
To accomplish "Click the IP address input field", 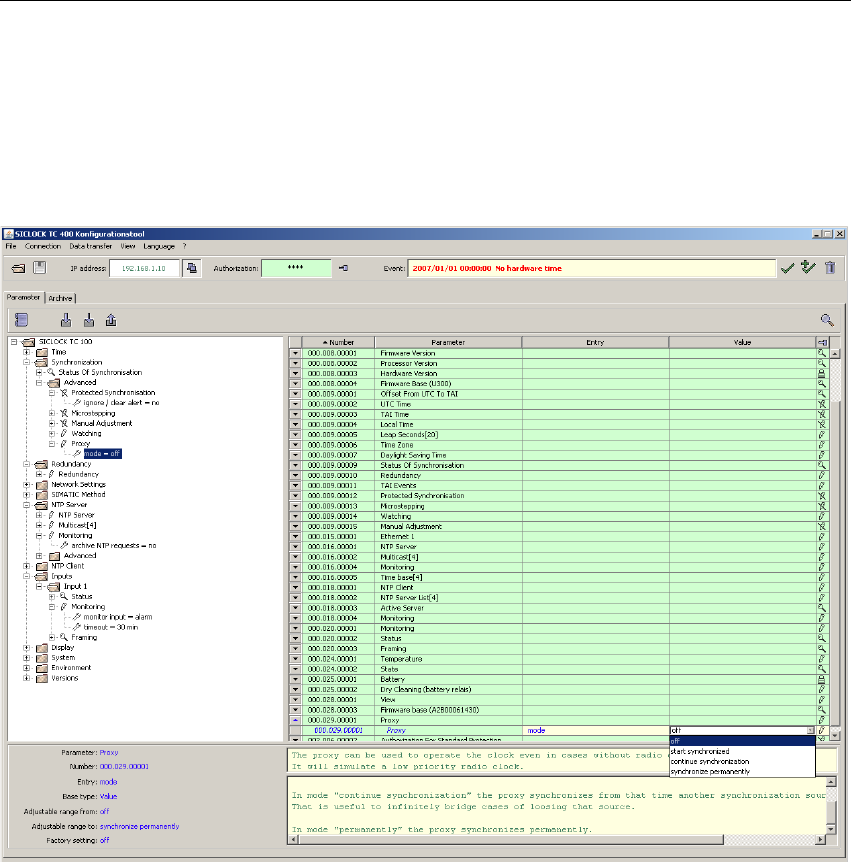I will pyautogui.click(x=150, y=268).
